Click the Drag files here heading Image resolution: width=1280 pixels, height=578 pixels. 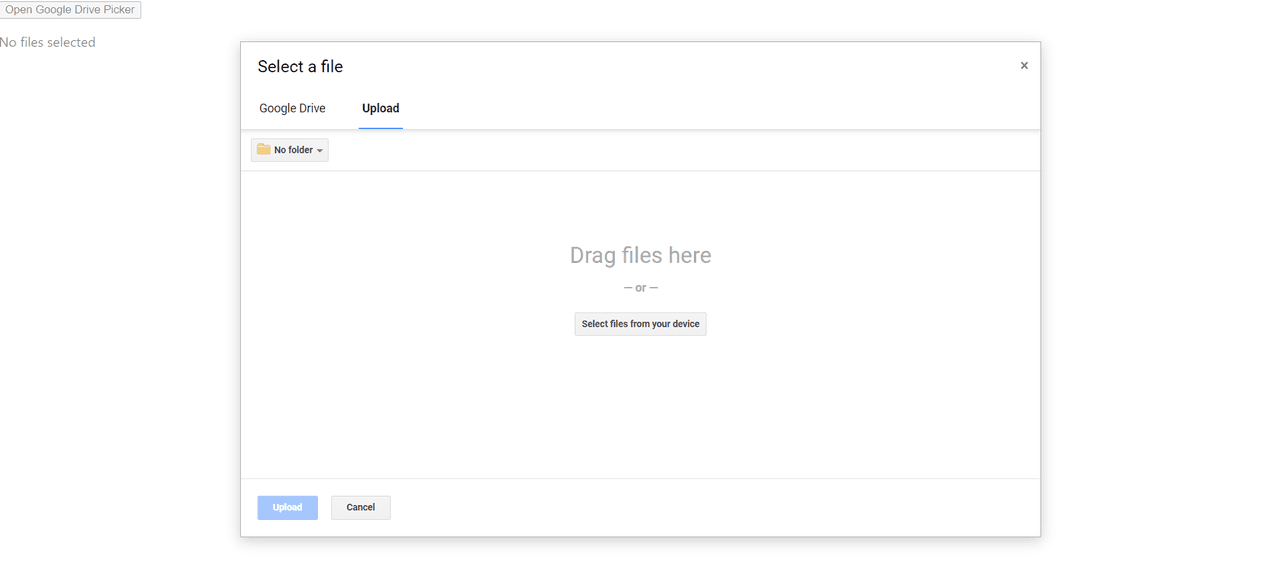(x=640, y=256)
